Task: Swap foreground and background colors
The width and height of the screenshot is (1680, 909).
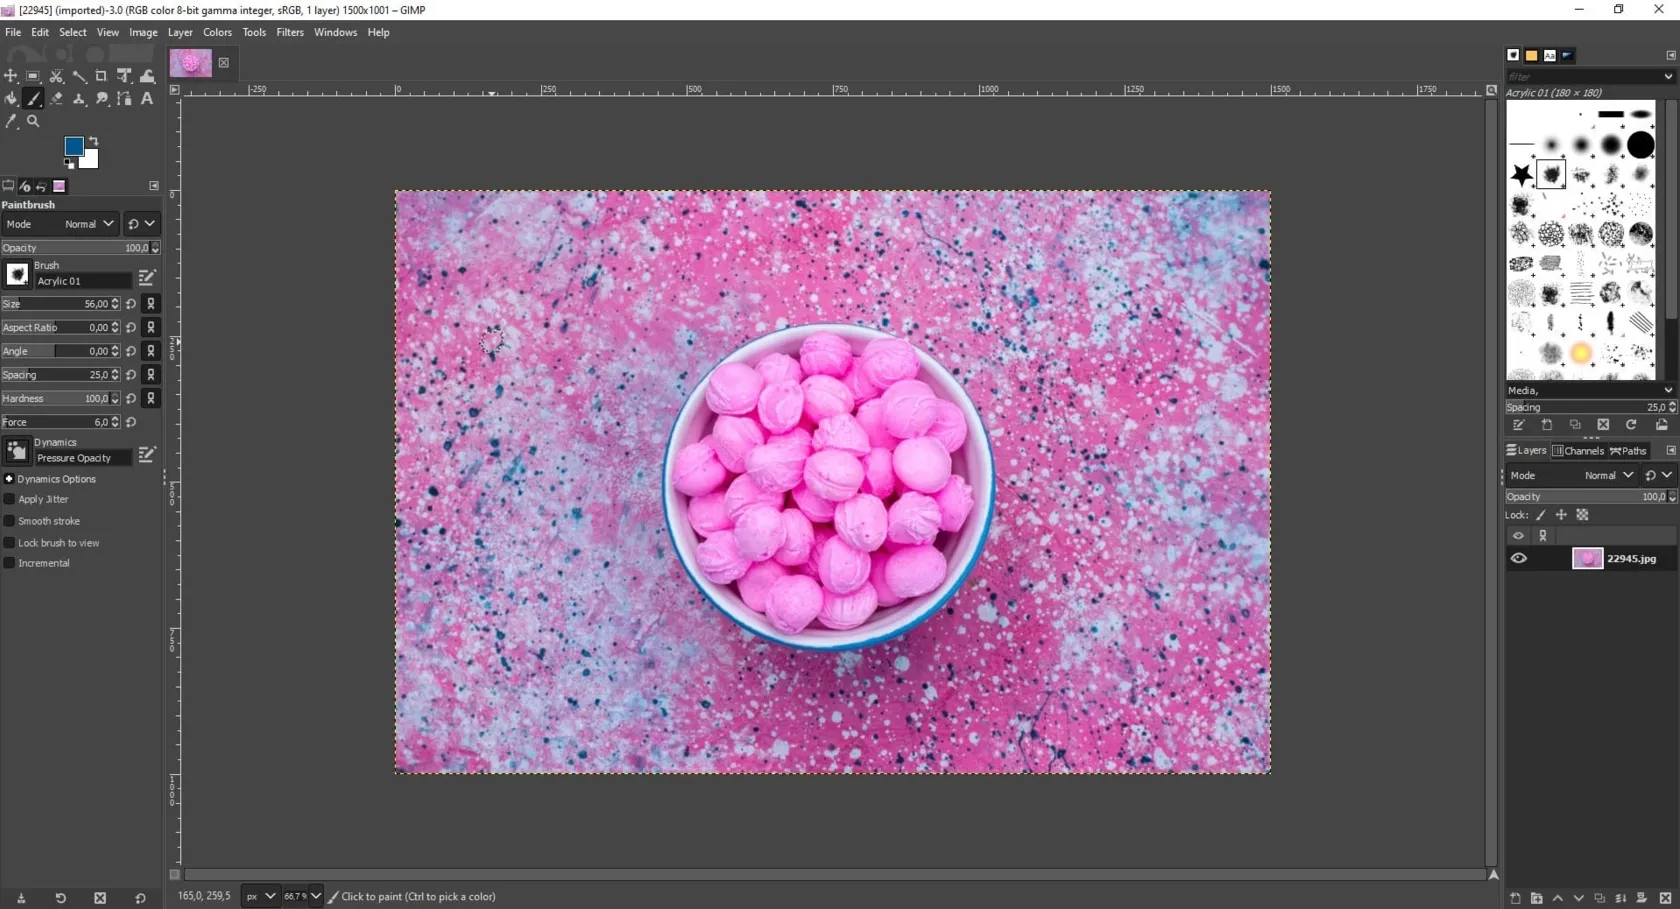Action: pos(93,141)
